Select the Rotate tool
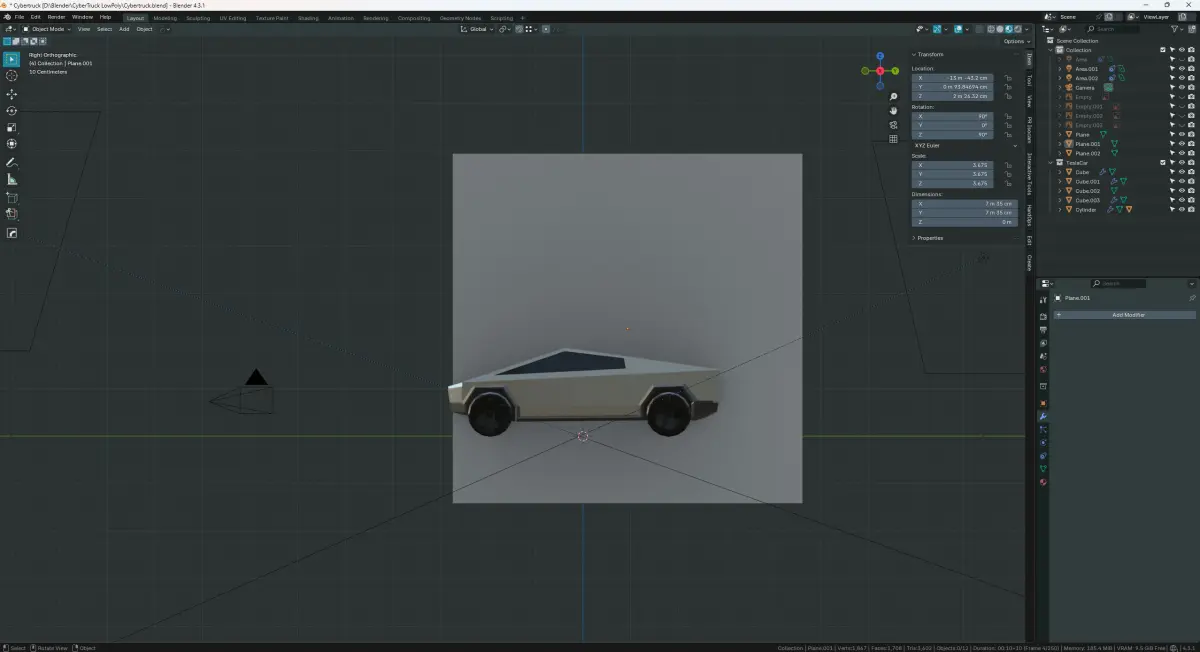Viewport: 1200px width, 652px height. point(12,111)
